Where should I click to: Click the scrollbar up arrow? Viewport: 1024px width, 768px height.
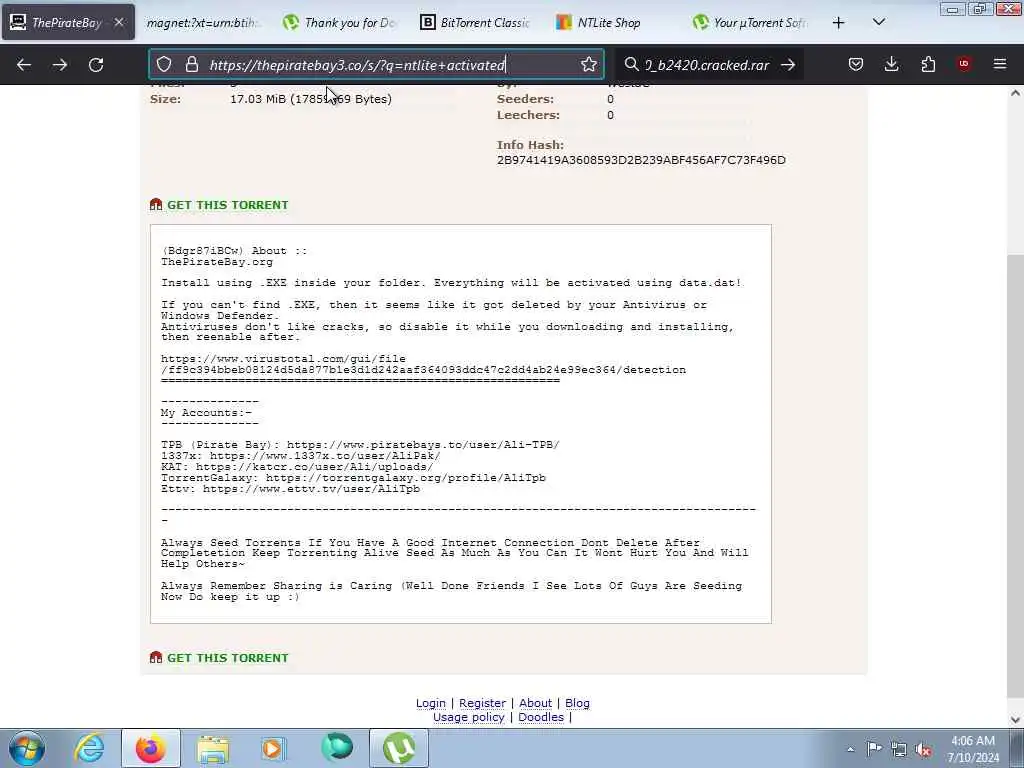(1015, 93)
